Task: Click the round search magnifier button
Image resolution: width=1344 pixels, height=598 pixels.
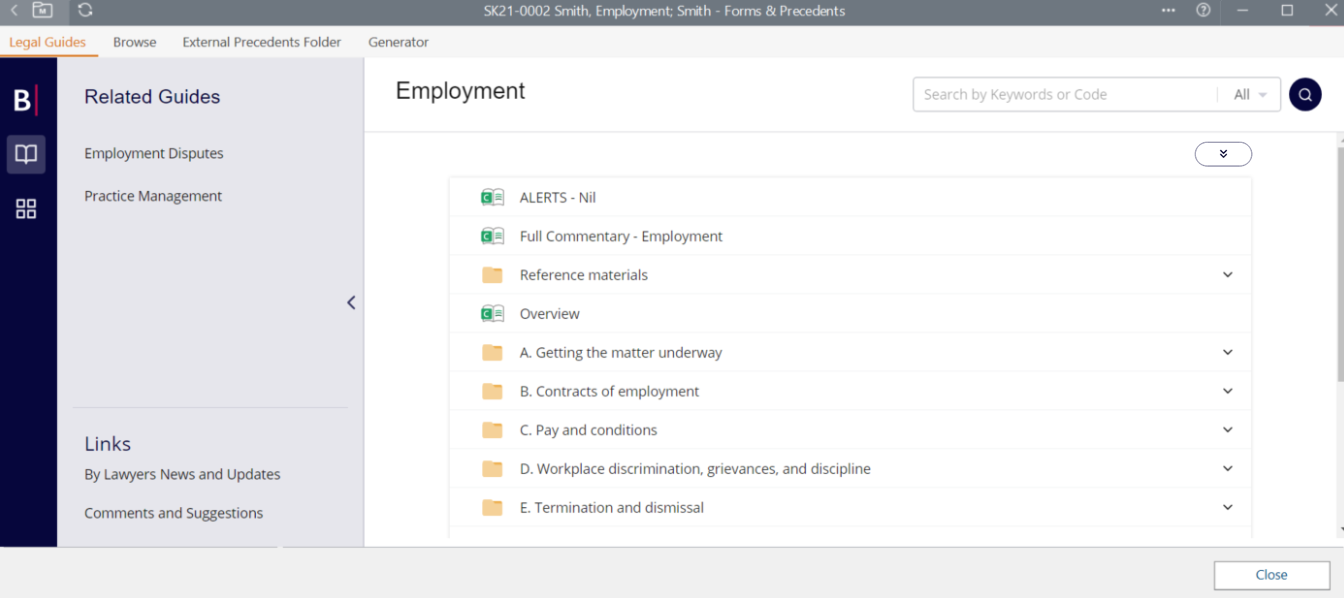Action: coord(1305,94)
